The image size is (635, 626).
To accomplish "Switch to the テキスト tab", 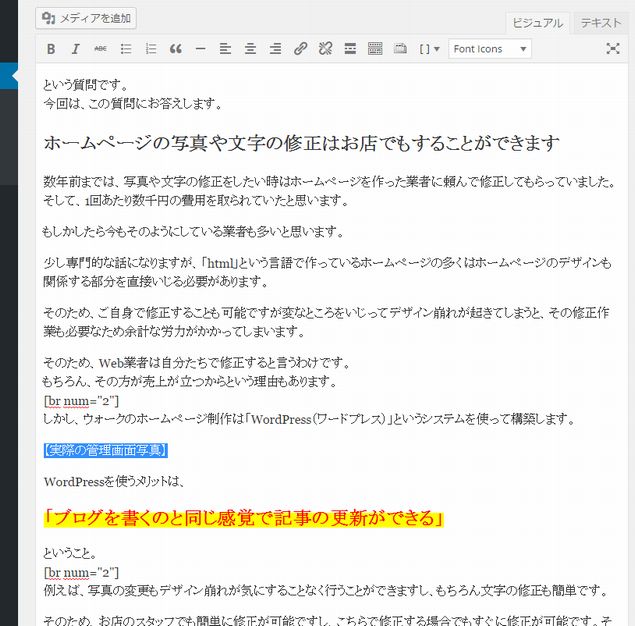I will point(601,23).
